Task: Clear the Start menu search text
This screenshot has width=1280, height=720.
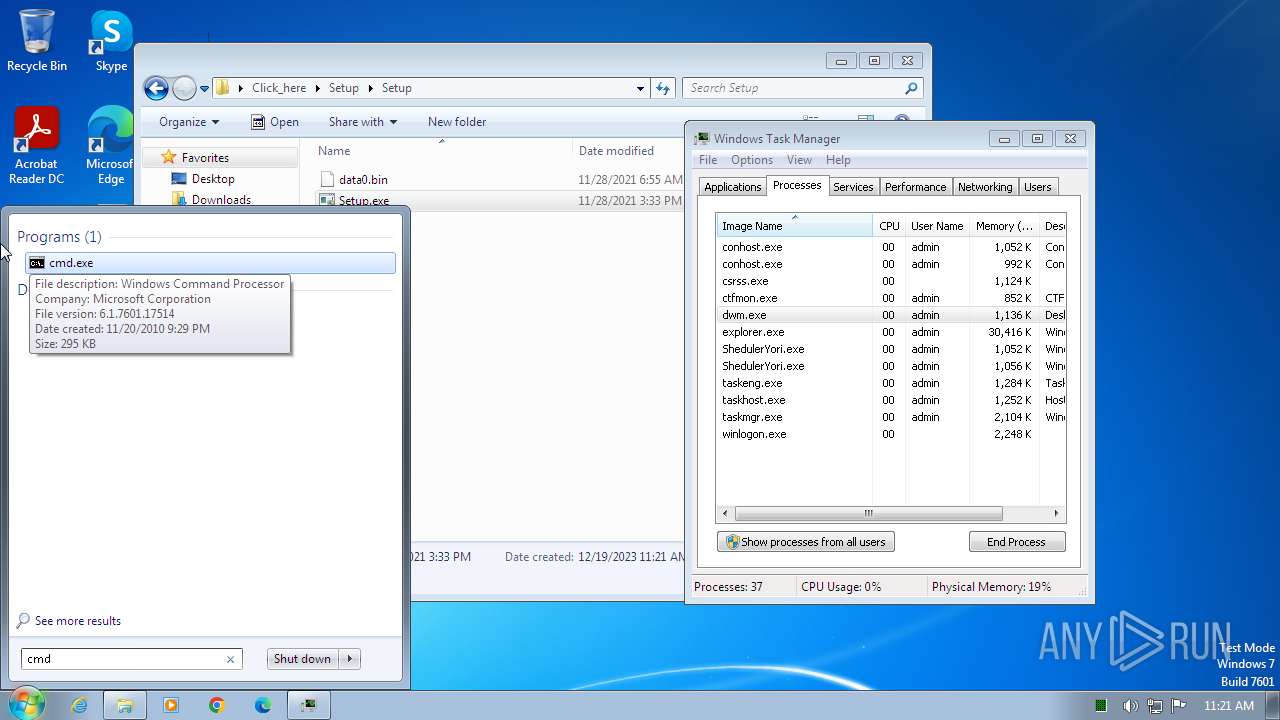Action: click(x=230, y=659)
